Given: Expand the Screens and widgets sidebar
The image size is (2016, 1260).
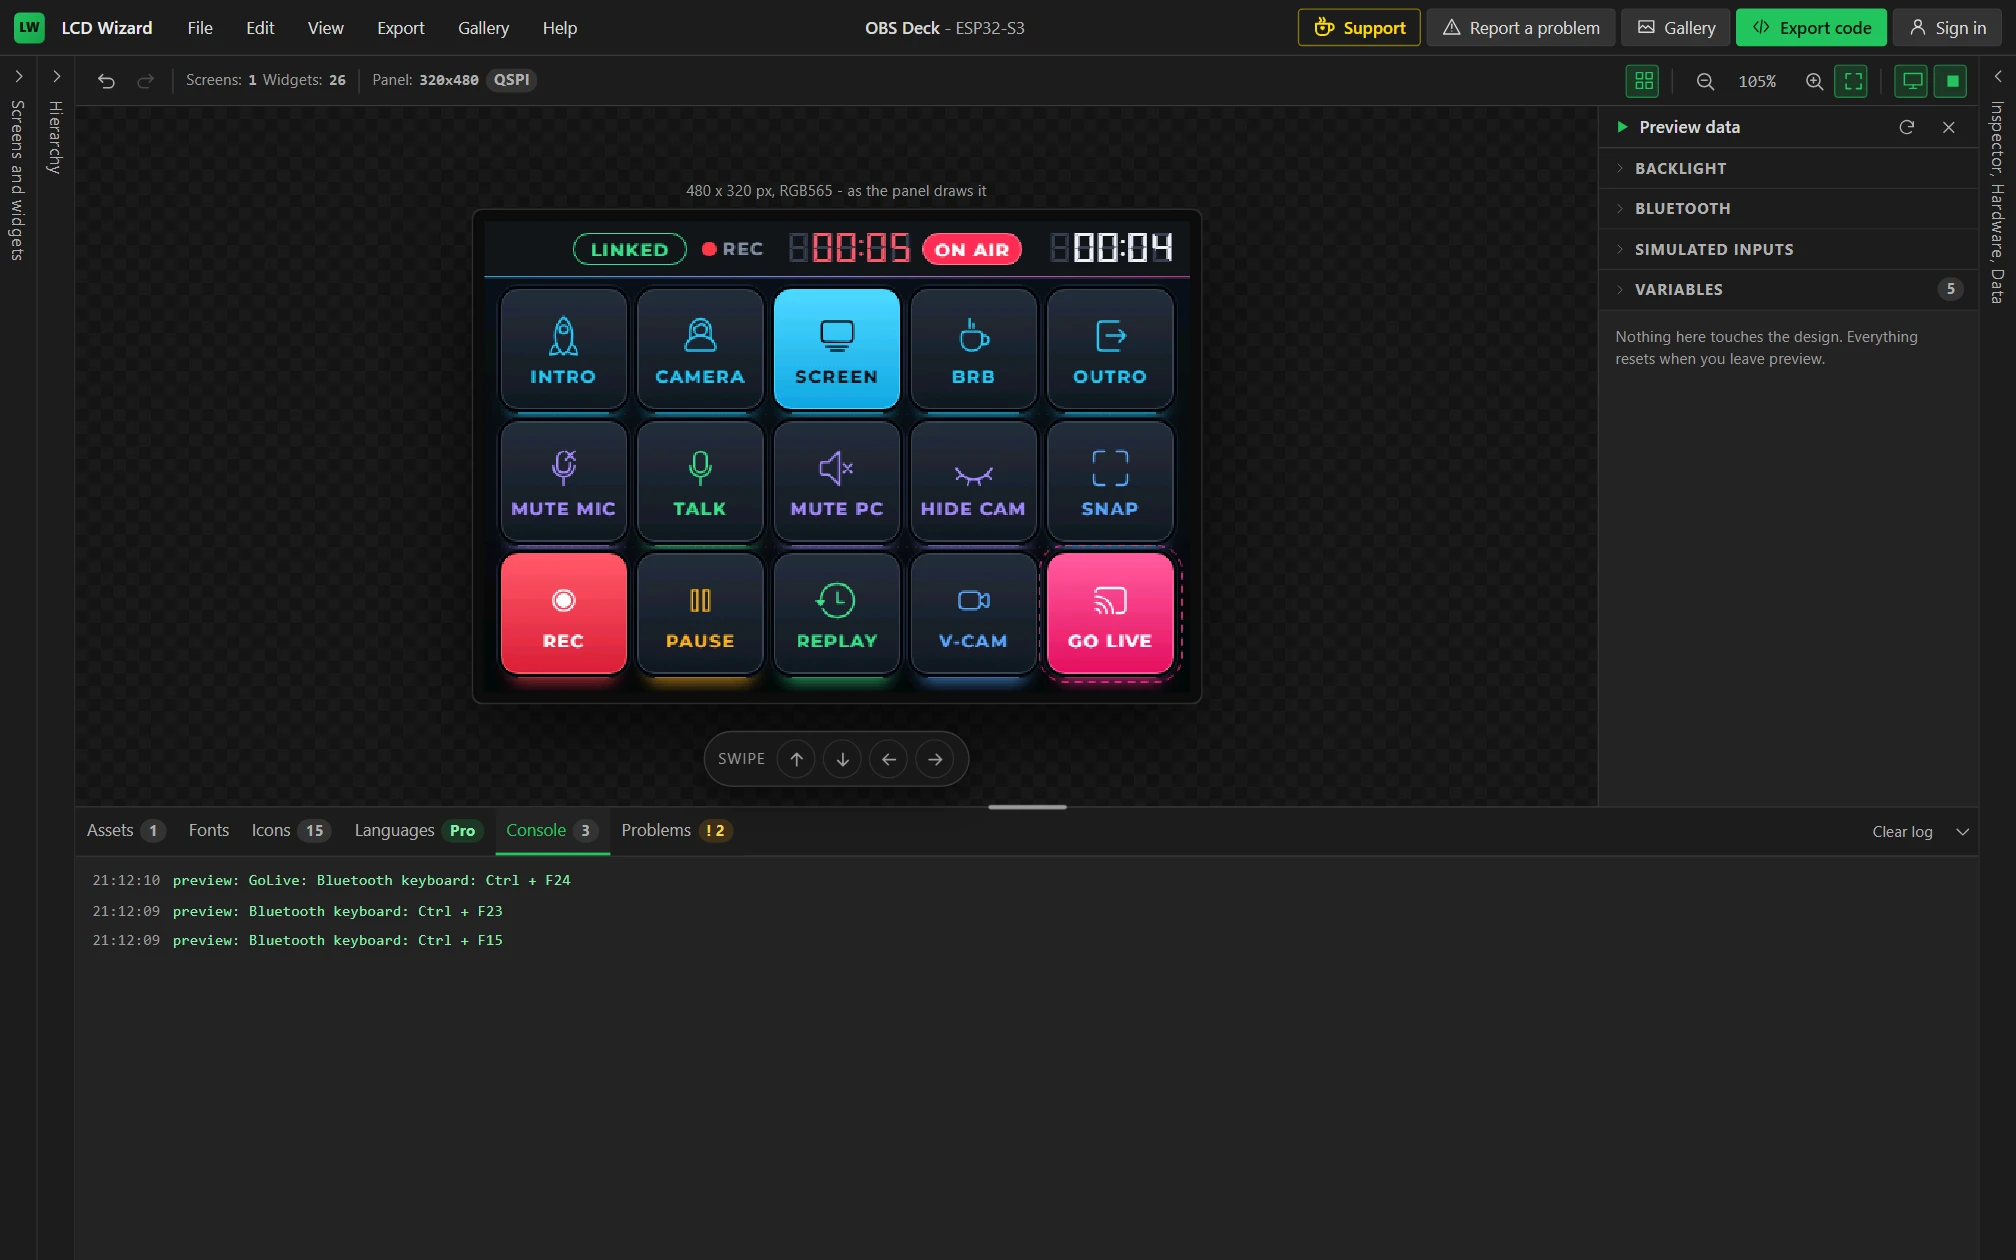Looking at the screenshot, I should (18, 76).
